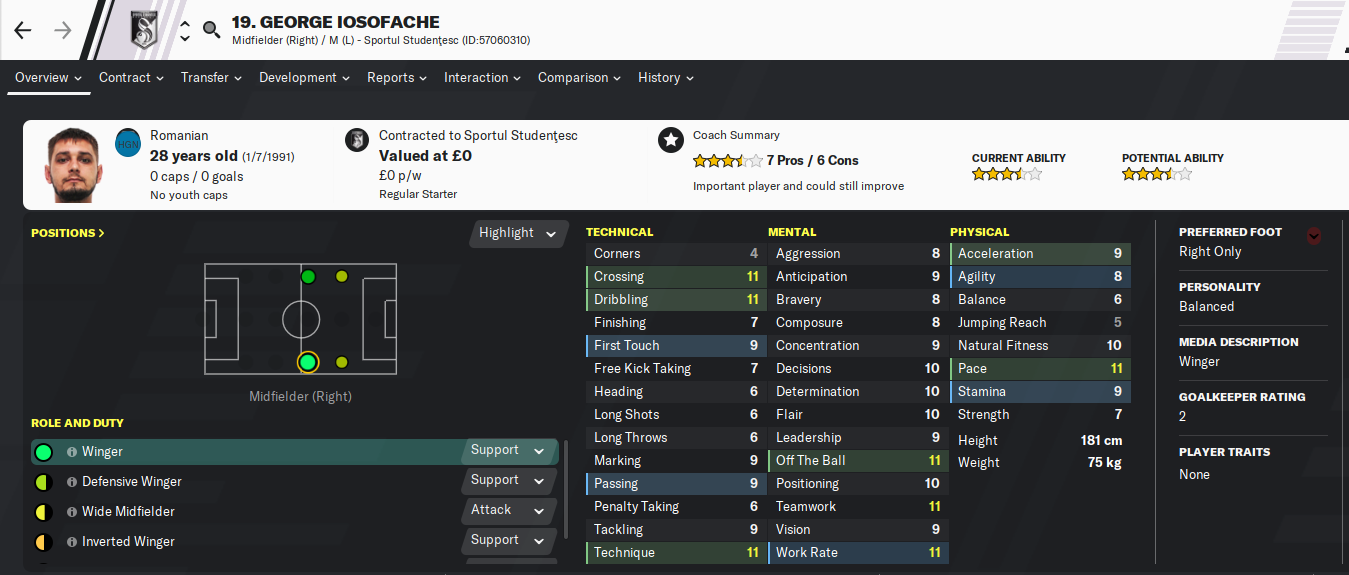Change Winger duty from Support dropdown
The width and height of the screenshot is (1349, 575).
(510, 451)
